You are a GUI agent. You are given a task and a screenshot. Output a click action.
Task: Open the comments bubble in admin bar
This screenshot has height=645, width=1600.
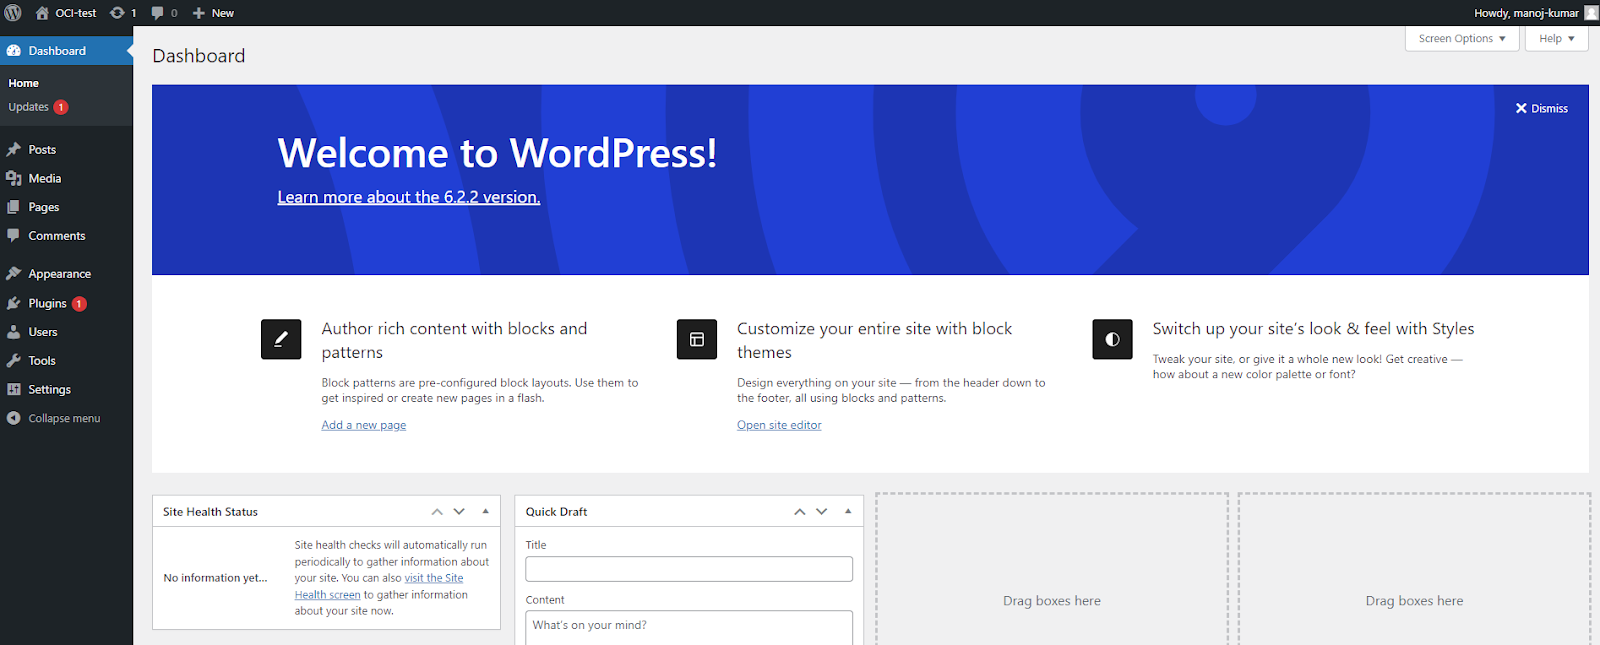pos(157,13)
